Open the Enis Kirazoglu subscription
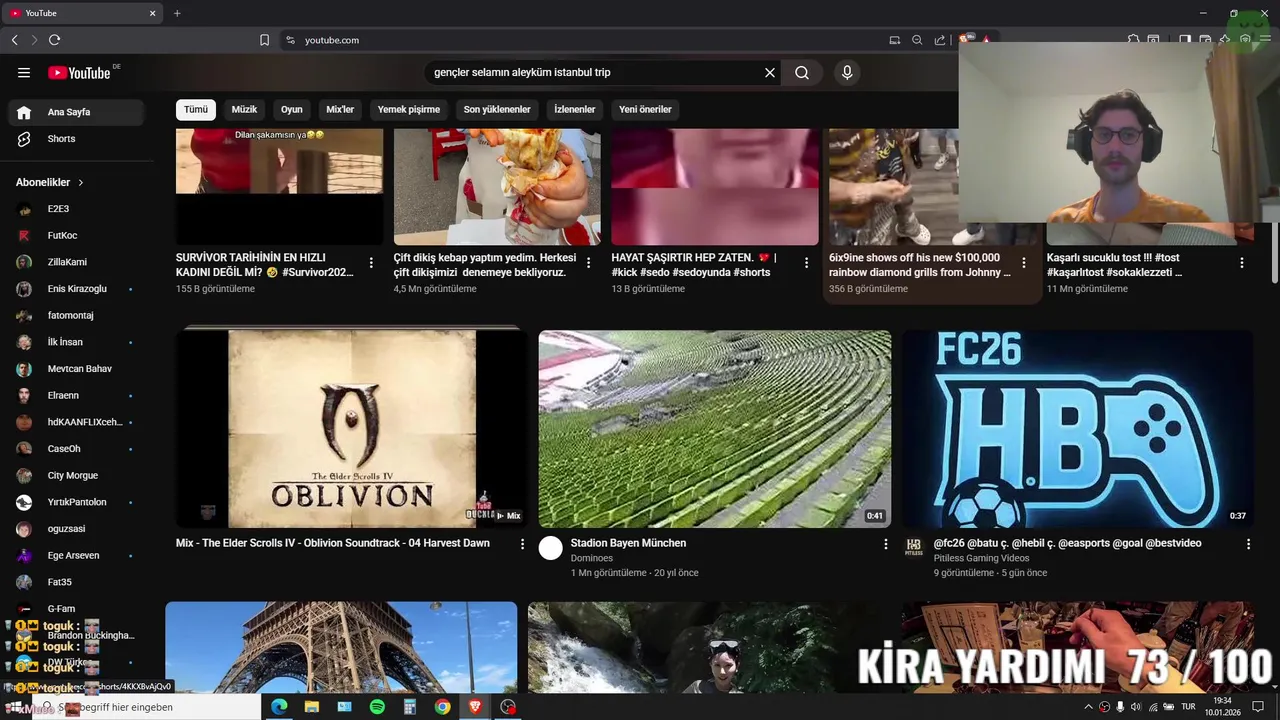Screen dimensions: 1280x720 coord(76,289)
